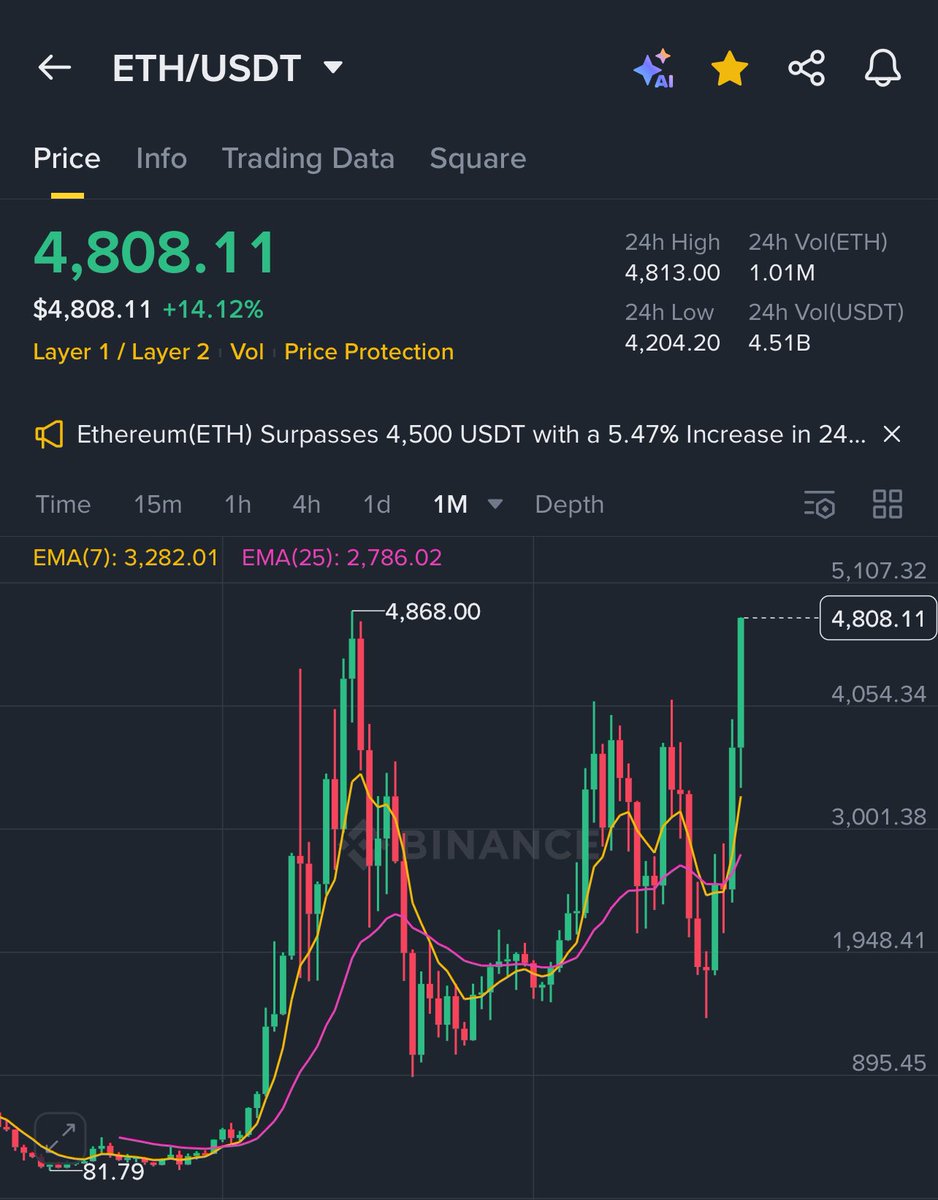This screenshot has width=938, height=1200.
Task: Tap the current price tag 4,808.11 on axis
Action: [877, 619]
